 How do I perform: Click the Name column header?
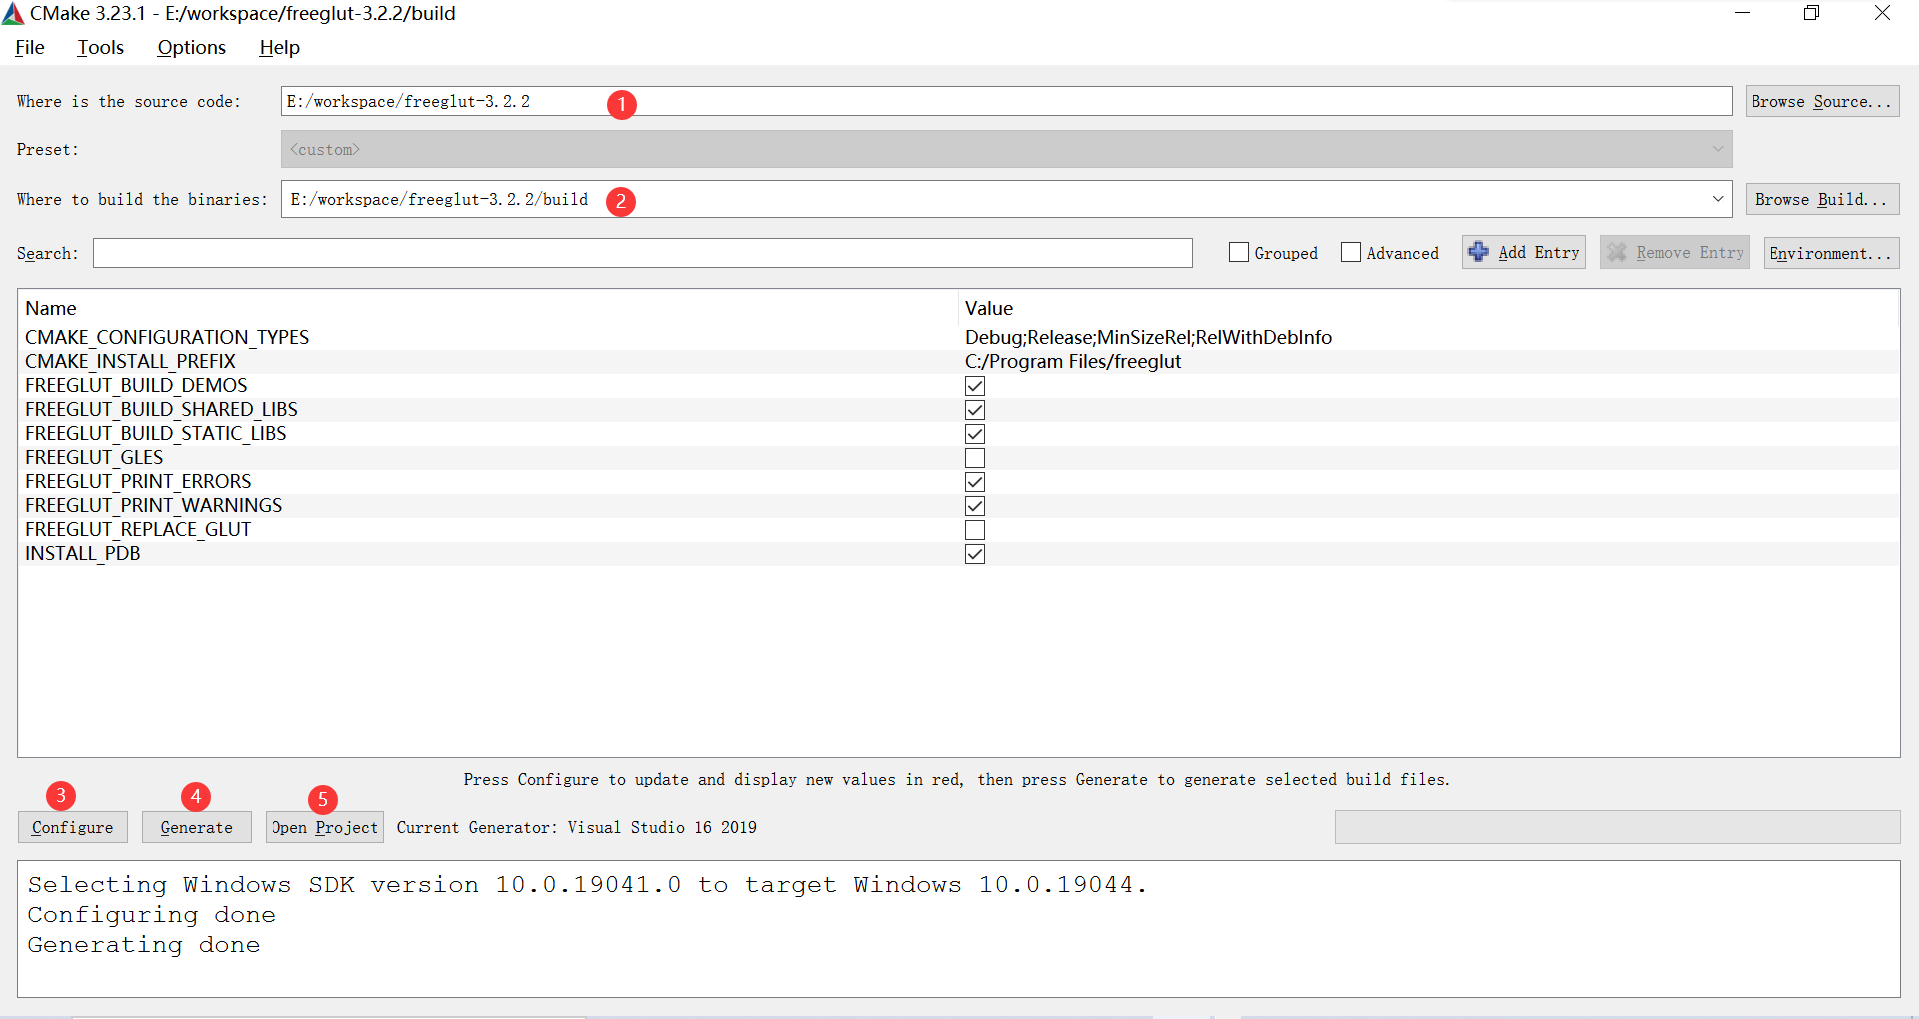pyautogui.click(x=51, y=308)
